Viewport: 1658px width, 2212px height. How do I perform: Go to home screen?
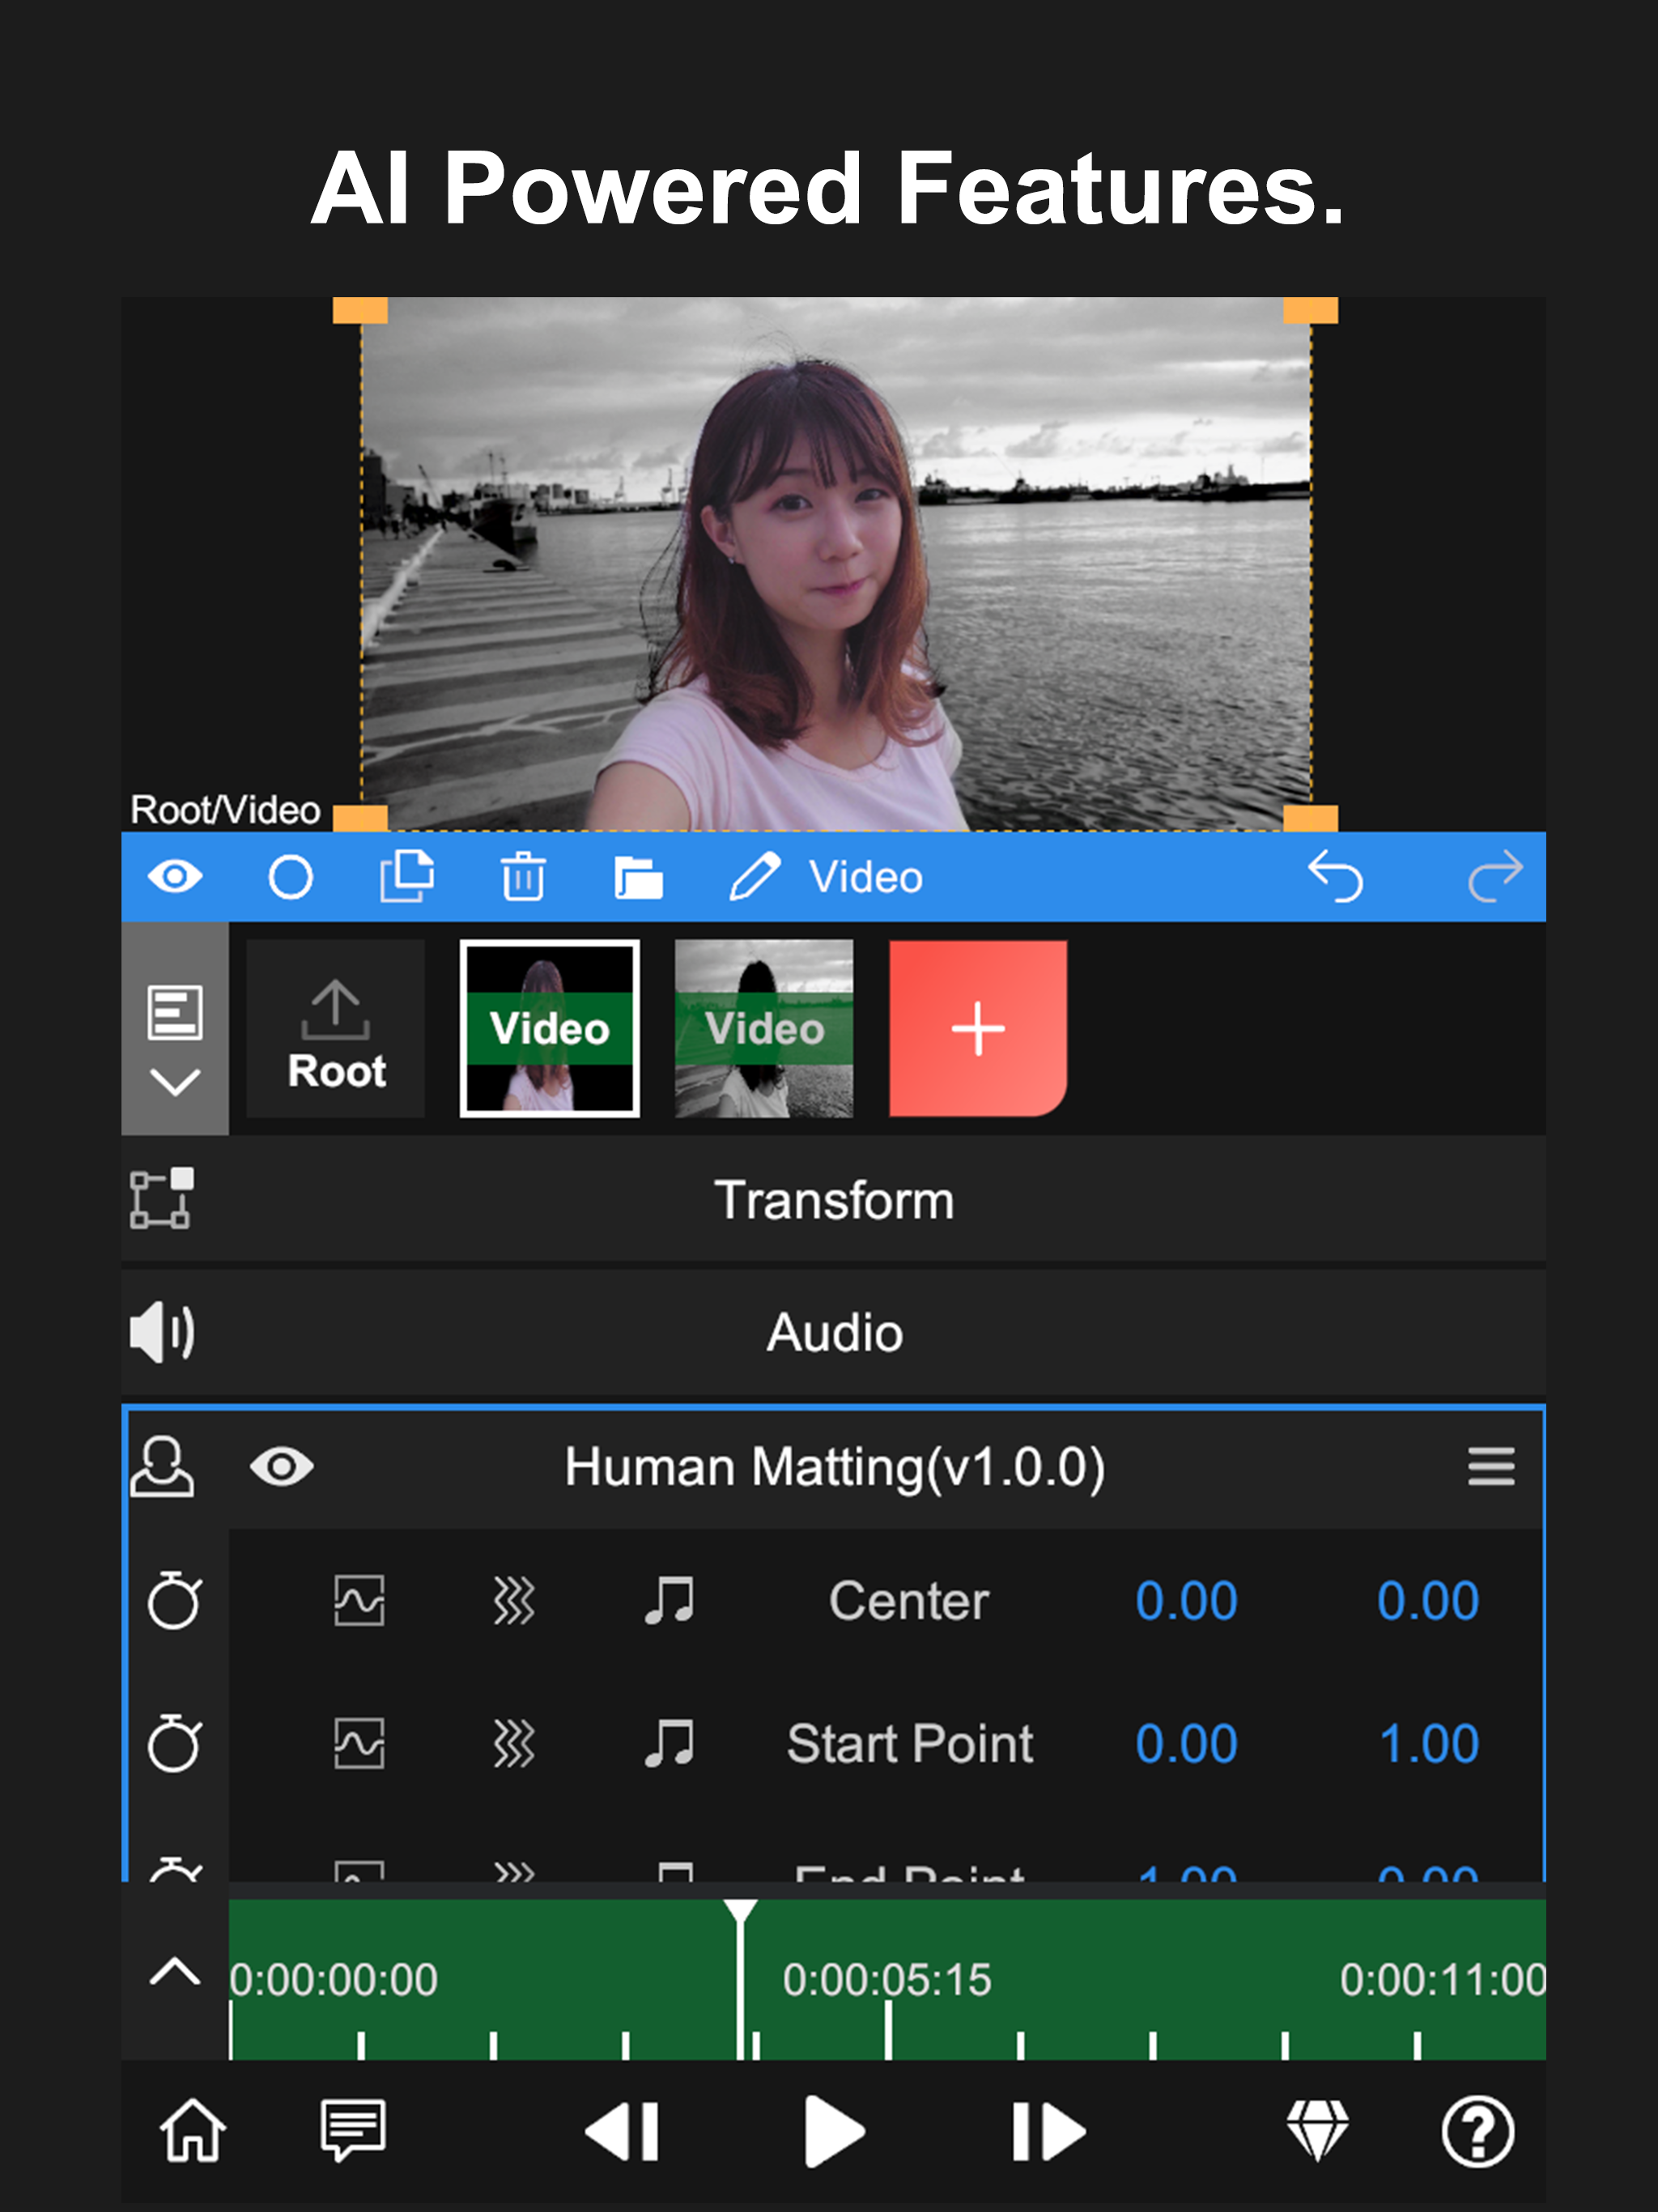[x=192, y=2131]
